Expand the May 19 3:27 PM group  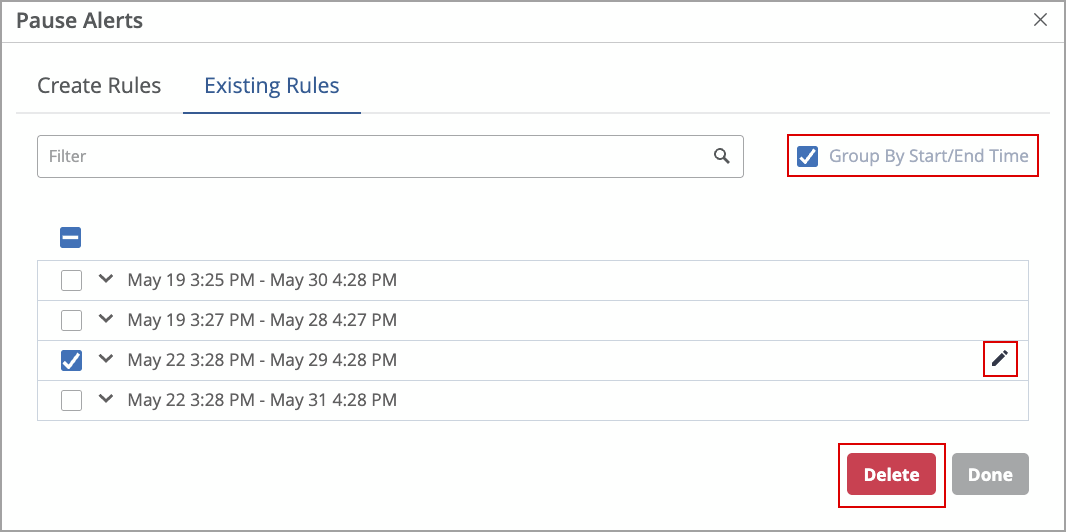(106, 320)
